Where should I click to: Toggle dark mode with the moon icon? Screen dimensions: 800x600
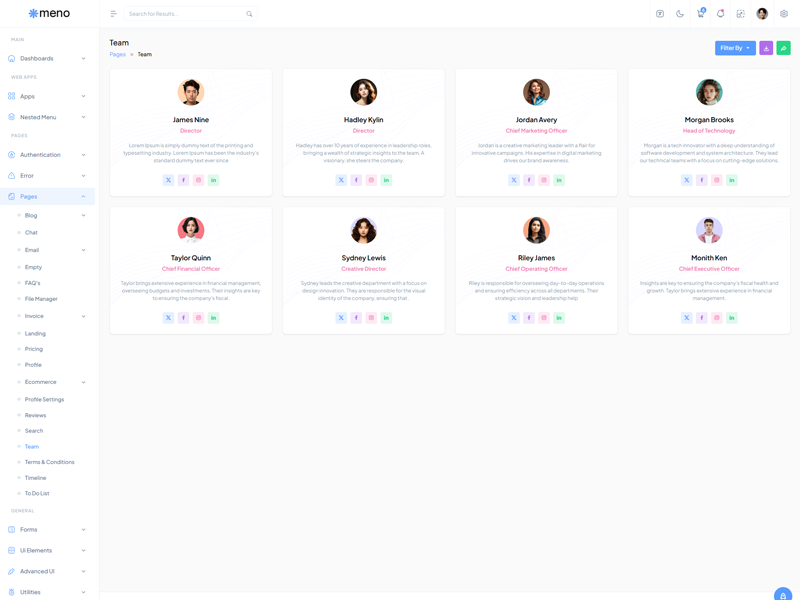pyautogui.click(x=680, y=14)
